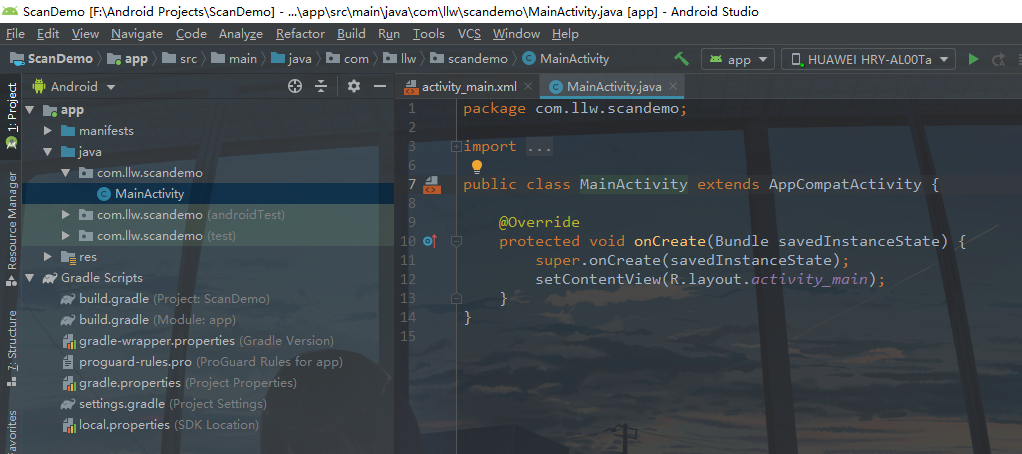Click the Collapse All icon in Project panel

tap(321, 86)
